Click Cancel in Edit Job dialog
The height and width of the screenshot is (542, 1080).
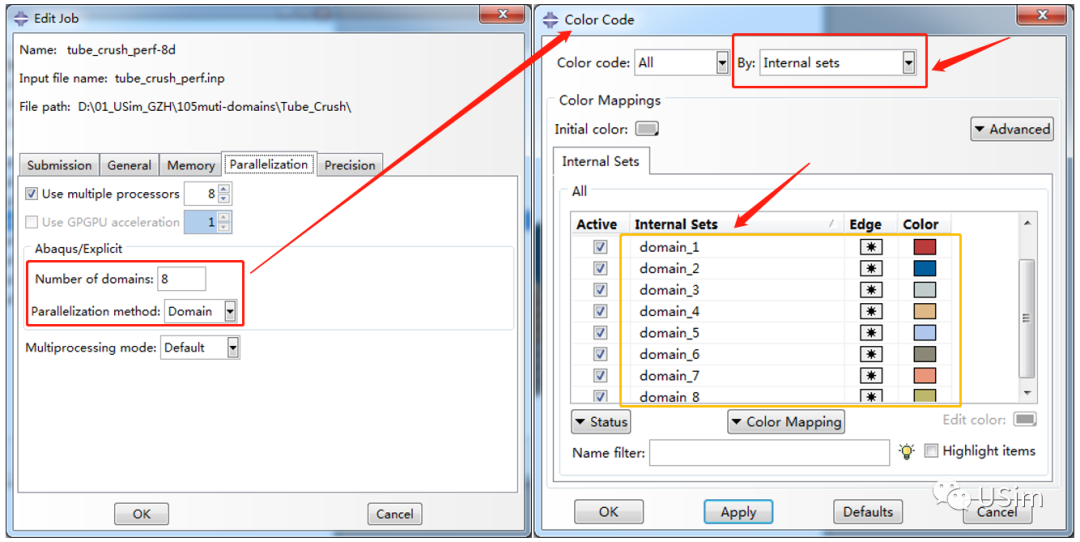click(x=395, y=514)
